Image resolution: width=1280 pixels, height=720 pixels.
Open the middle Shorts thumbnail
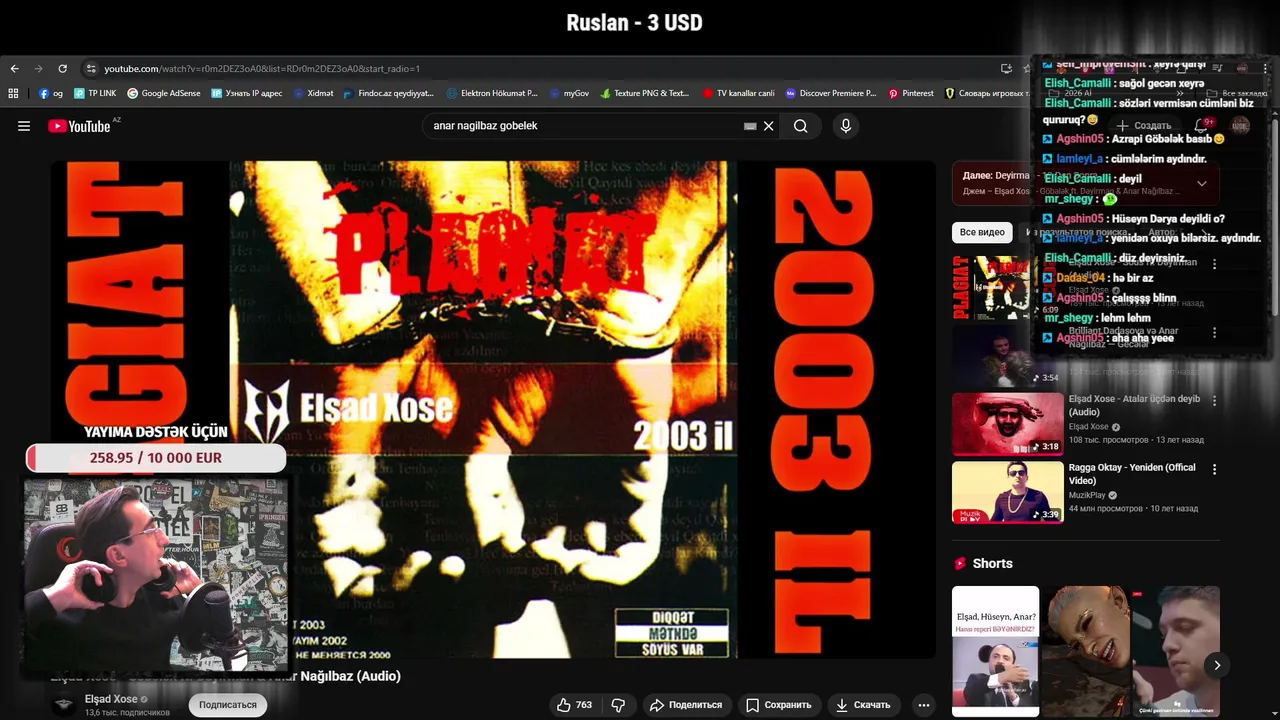coord(1086,651)
